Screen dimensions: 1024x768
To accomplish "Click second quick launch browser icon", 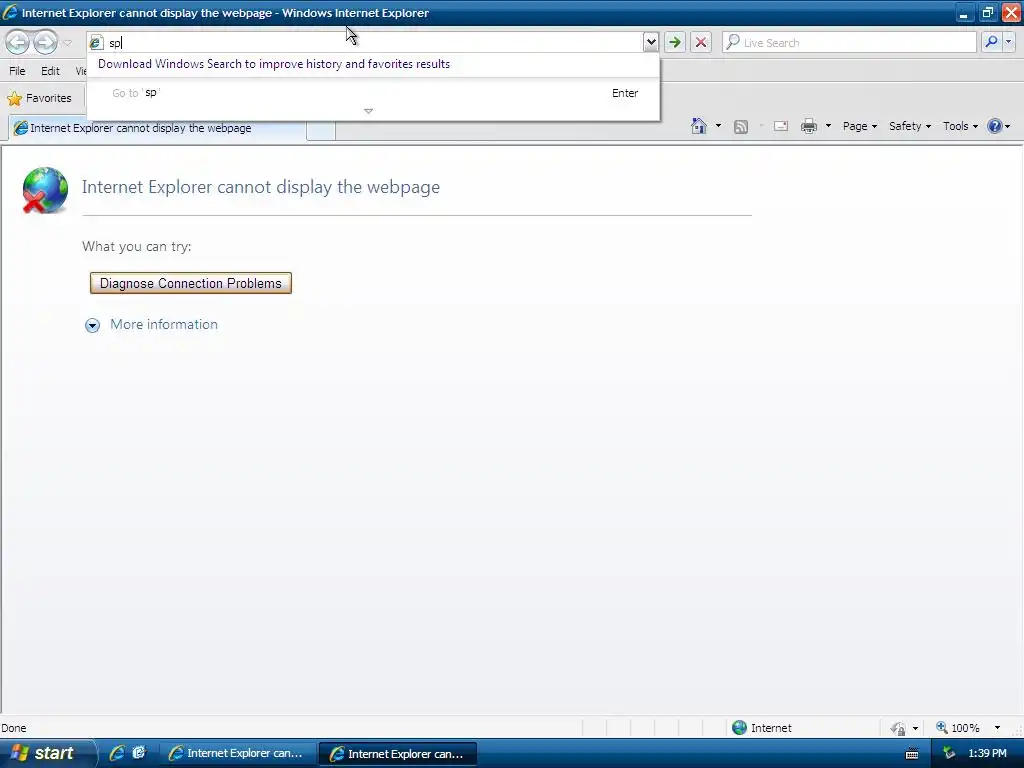I will tap(138, 753).
